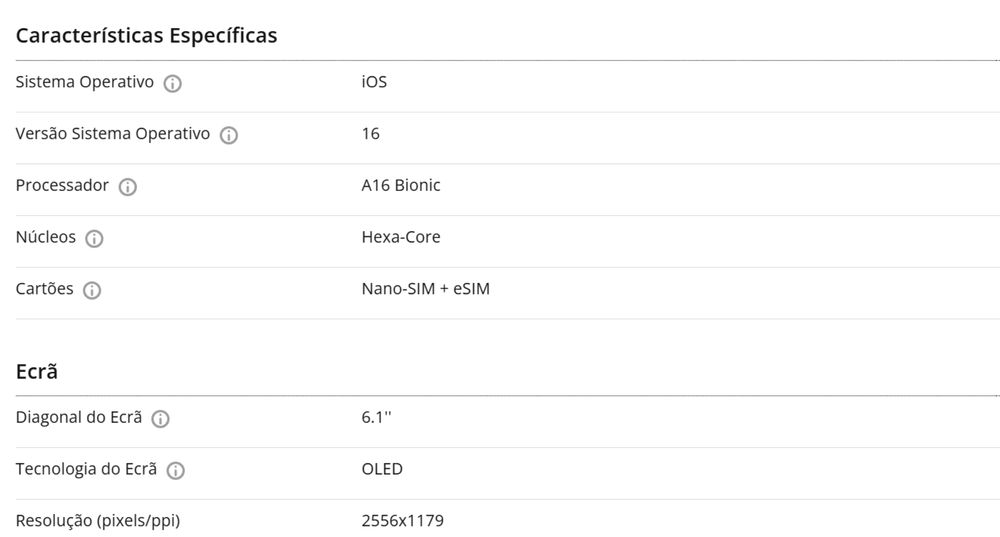
Task: Click the OLED screen technology value
Action: (382, 469)
